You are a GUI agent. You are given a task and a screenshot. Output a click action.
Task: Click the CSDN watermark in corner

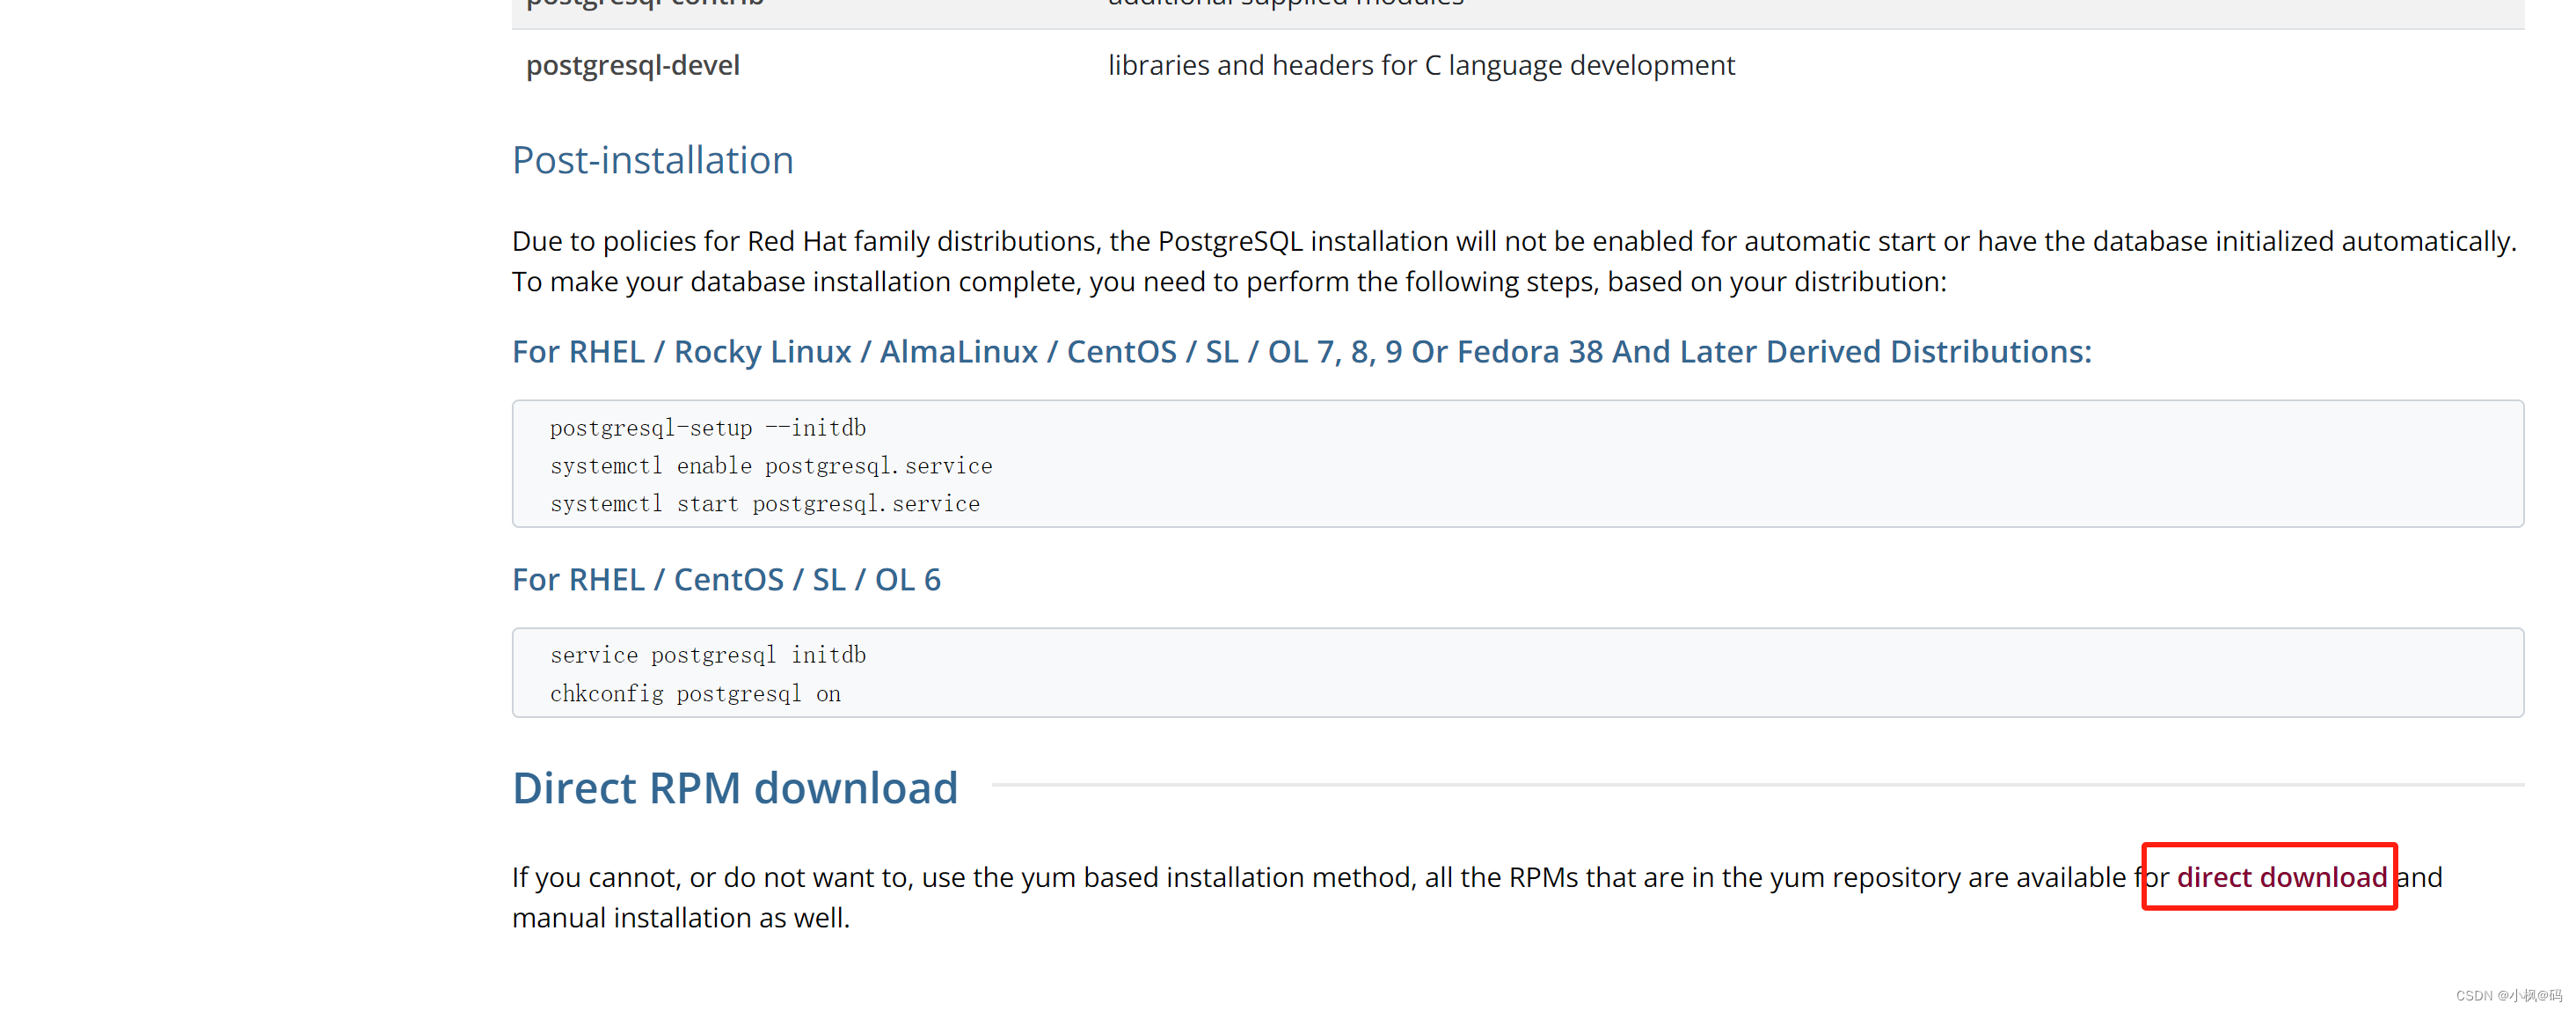tap(2507, 995)
